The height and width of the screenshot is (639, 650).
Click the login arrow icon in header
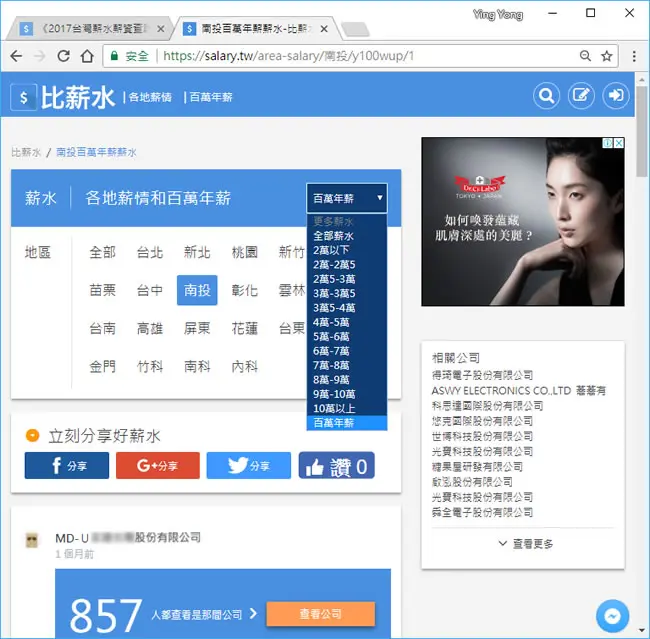(616, 96)
